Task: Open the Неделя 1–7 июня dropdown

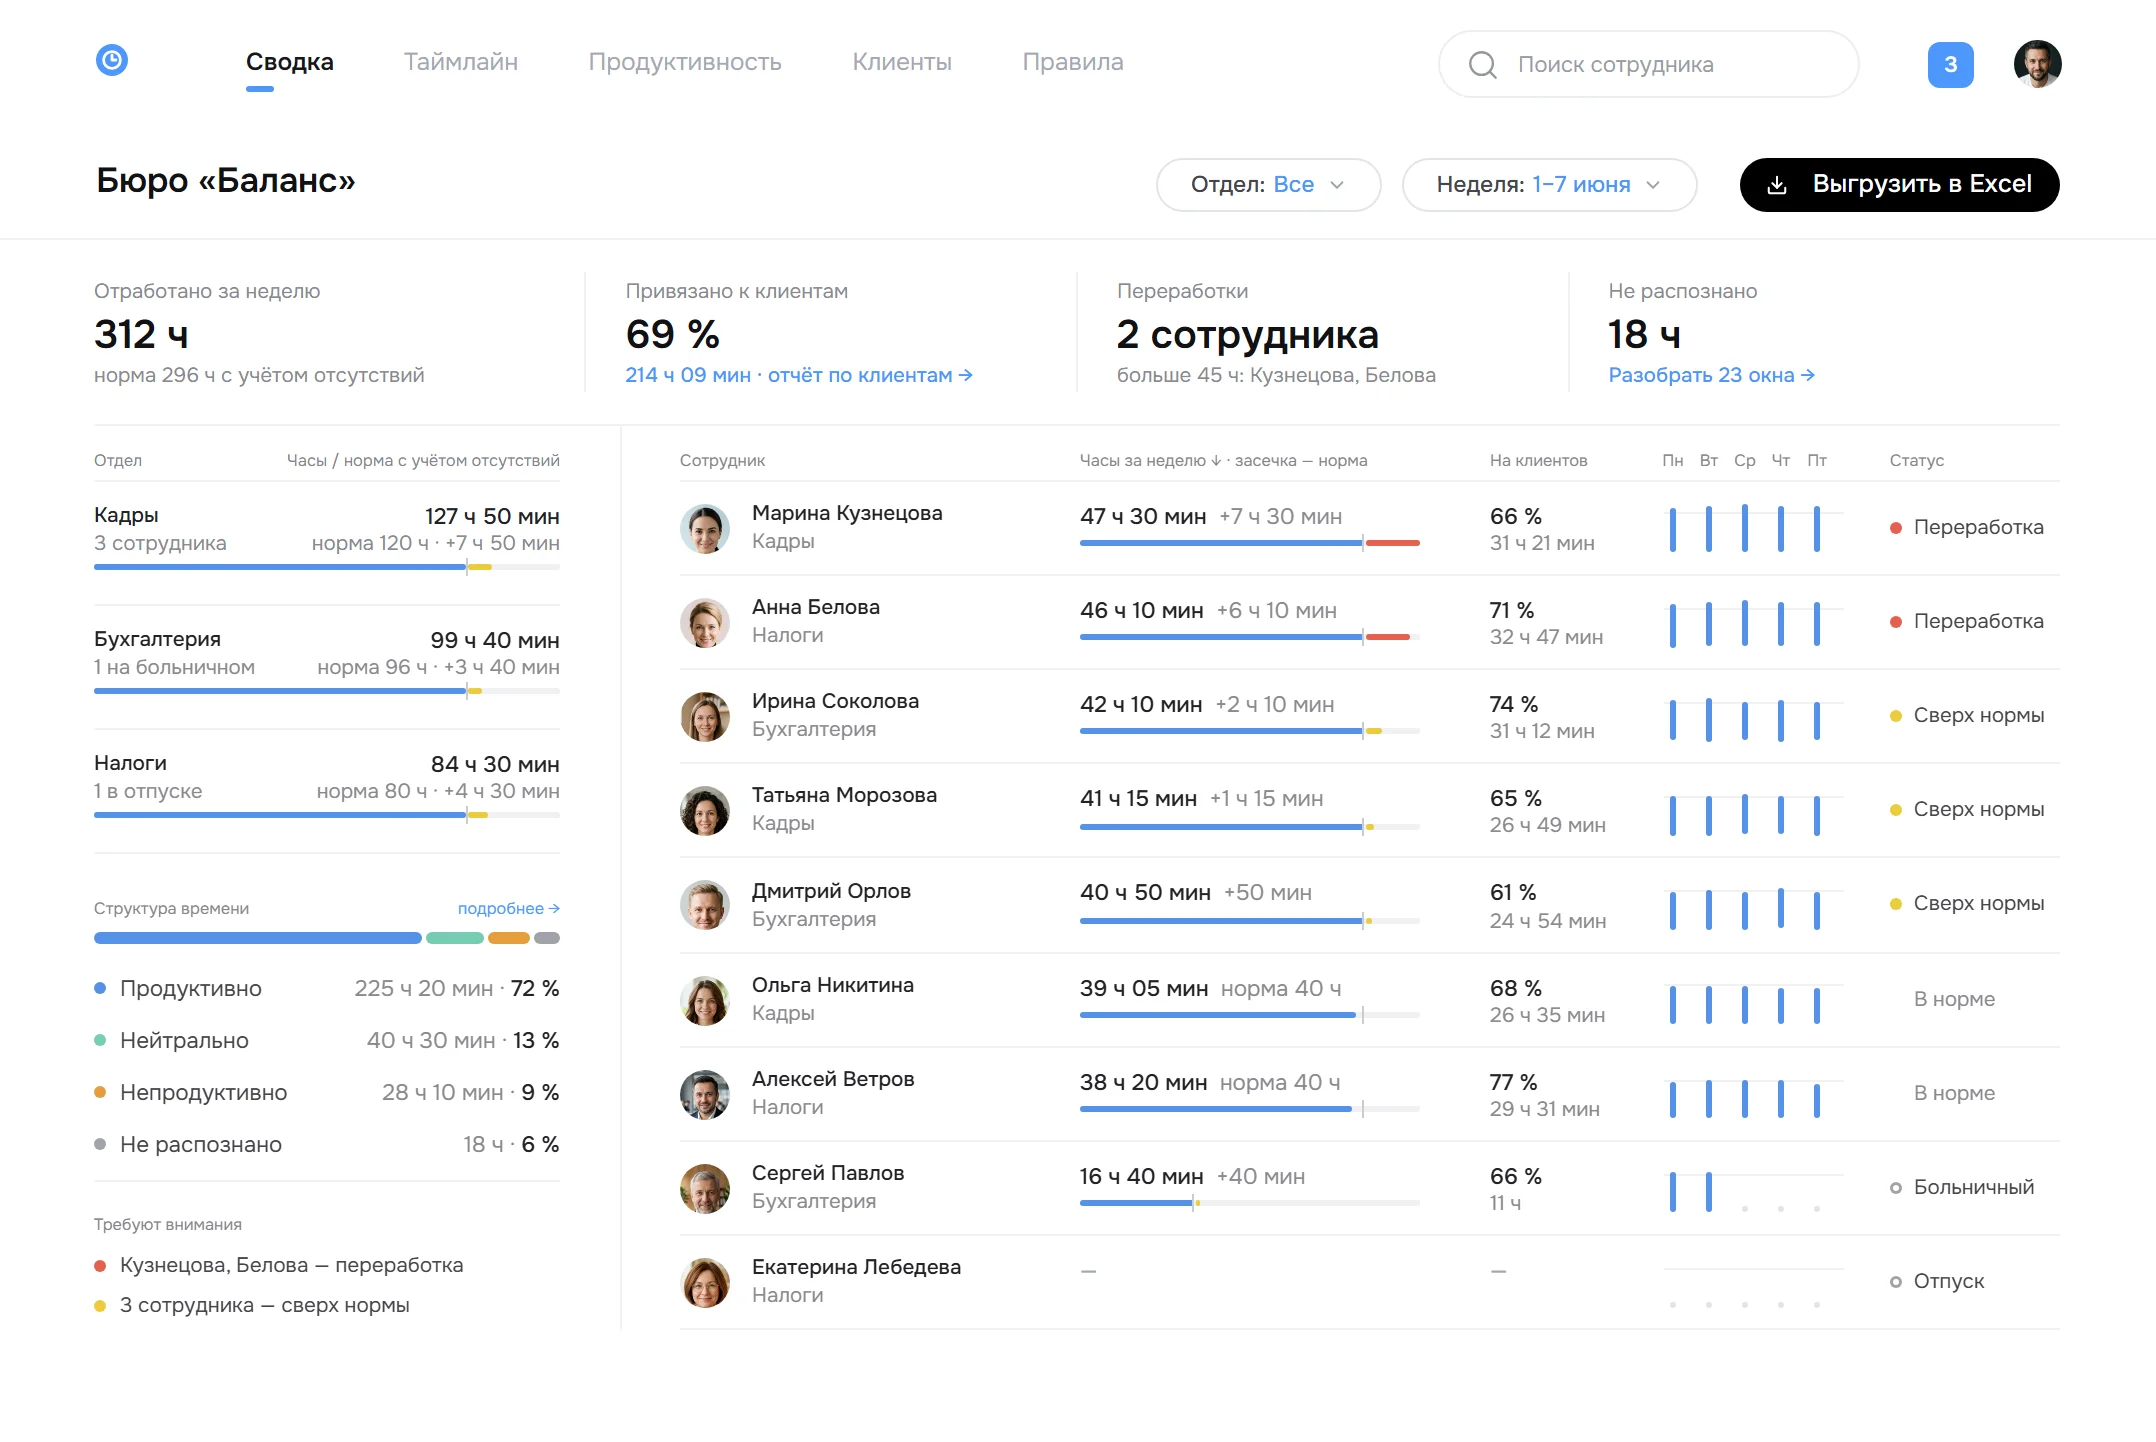Action: tap(1549, 185)
